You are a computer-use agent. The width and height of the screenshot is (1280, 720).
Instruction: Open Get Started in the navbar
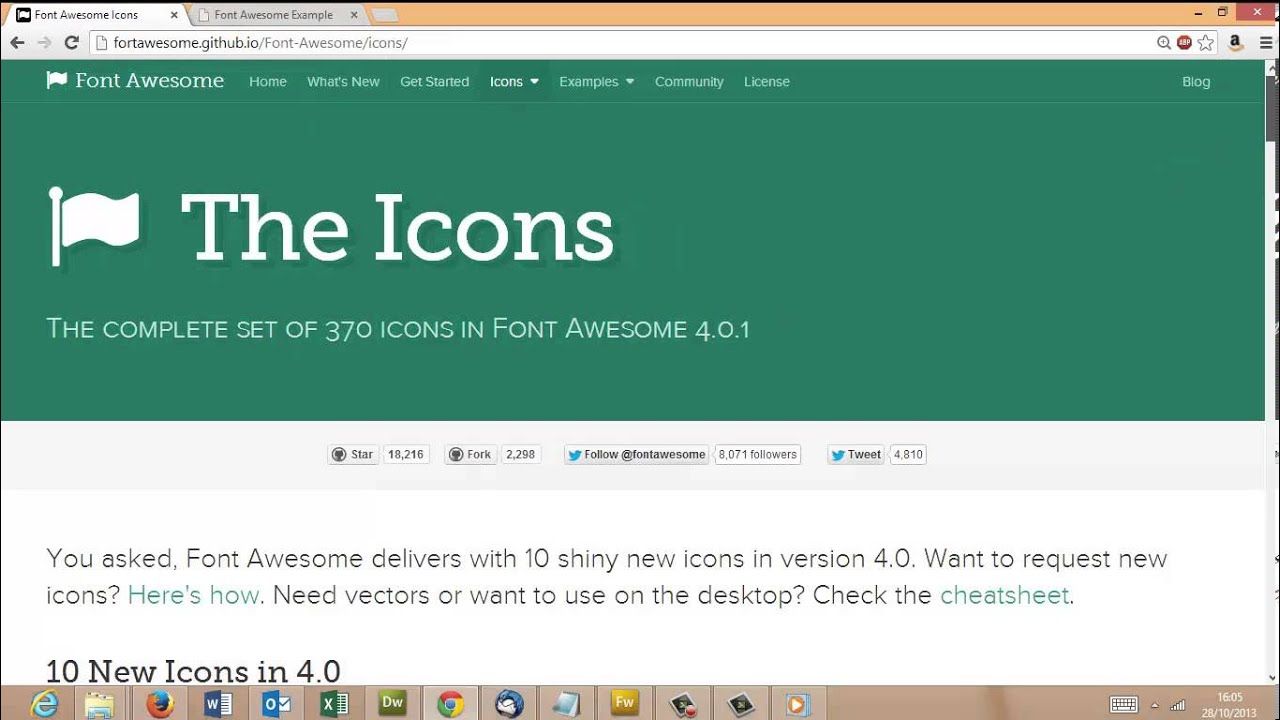click(x=434, y=82)
